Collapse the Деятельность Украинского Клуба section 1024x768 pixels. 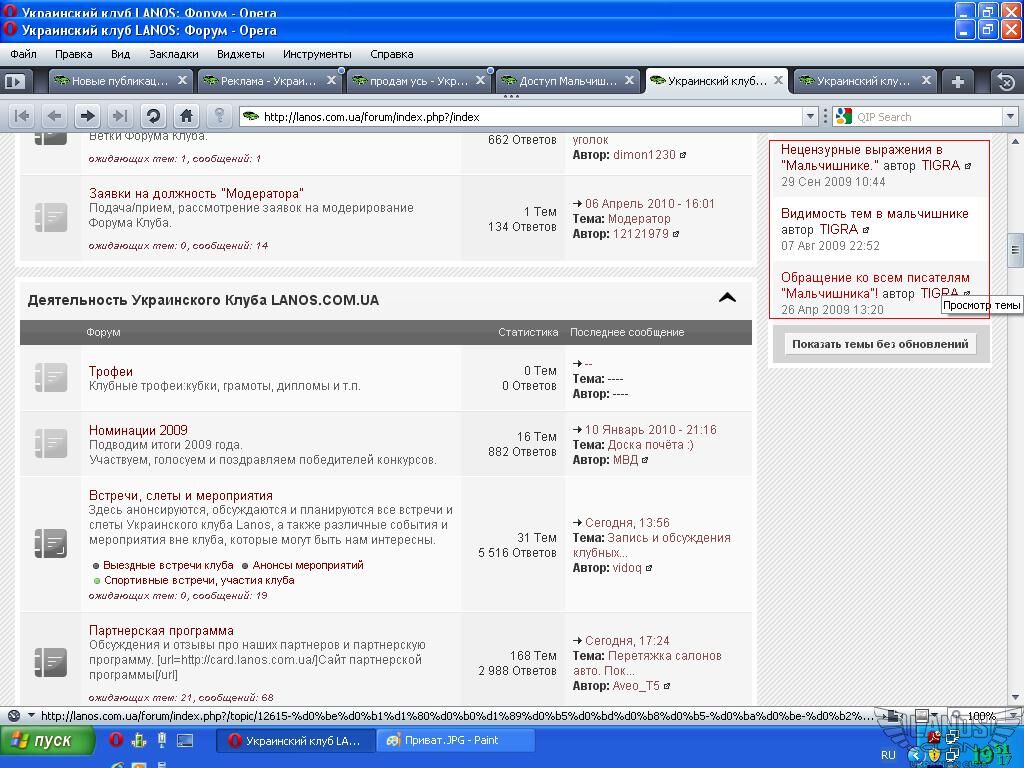pyautogui.click(x=727, y=298)
